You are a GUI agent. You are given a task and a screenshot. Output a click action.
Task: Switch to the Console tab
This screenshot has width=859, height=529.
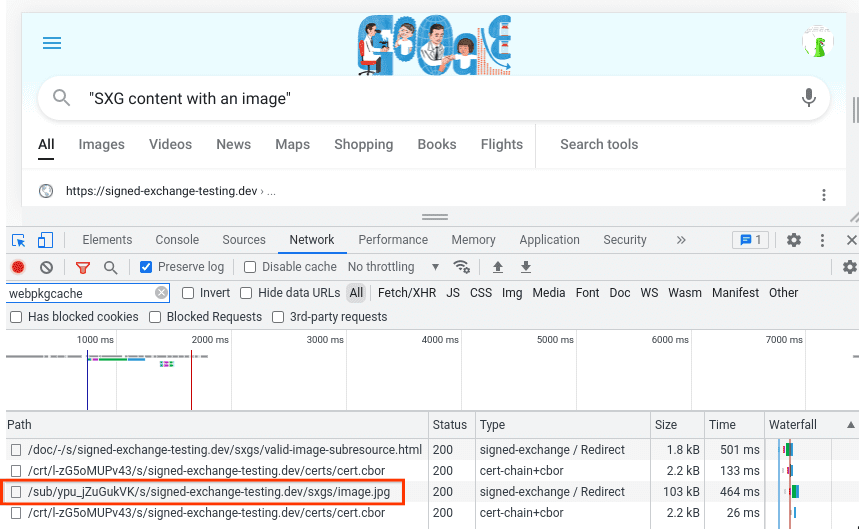[177, 240]
